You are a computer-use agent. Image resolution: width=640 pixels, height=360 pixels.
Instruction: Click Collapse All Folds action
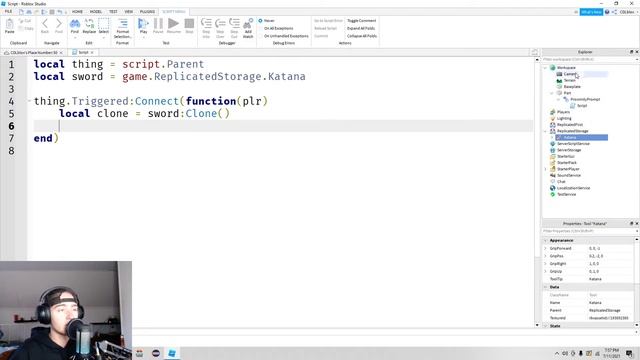click(x=362, y=36)
